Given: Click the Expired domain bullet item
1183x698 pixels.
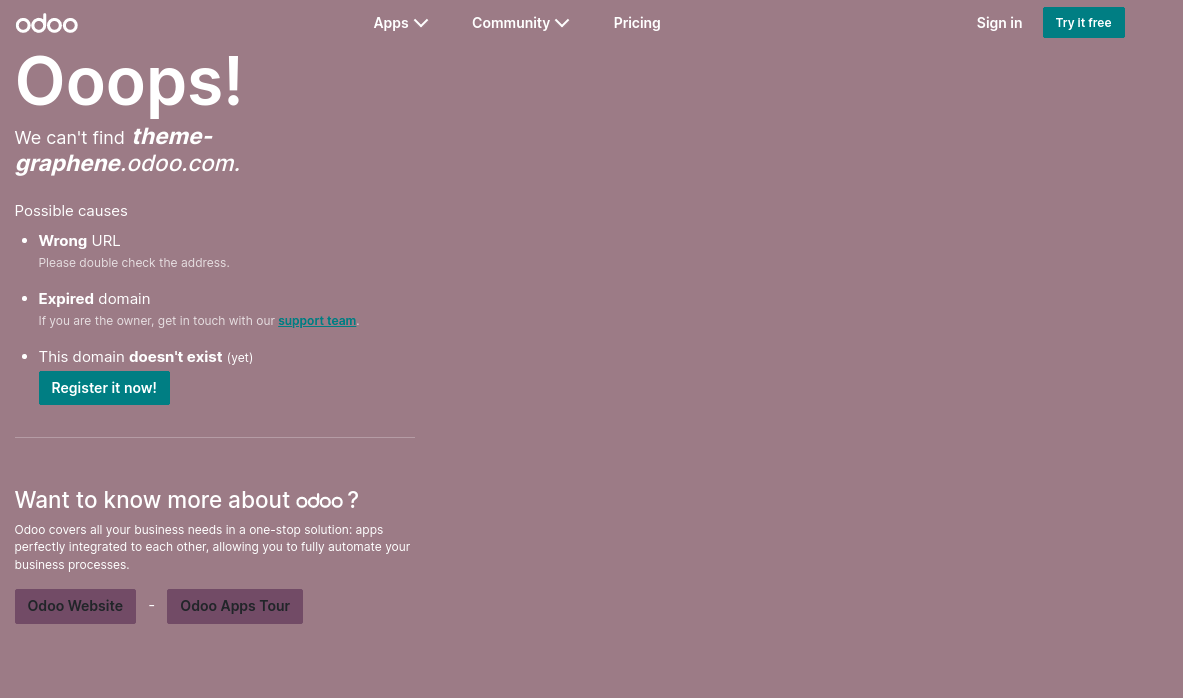Looking at the screenshot, I should [x=94, y=298].
